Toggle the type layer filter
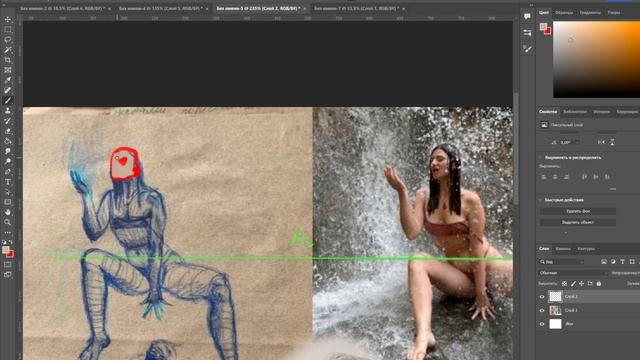 (623, 262)
